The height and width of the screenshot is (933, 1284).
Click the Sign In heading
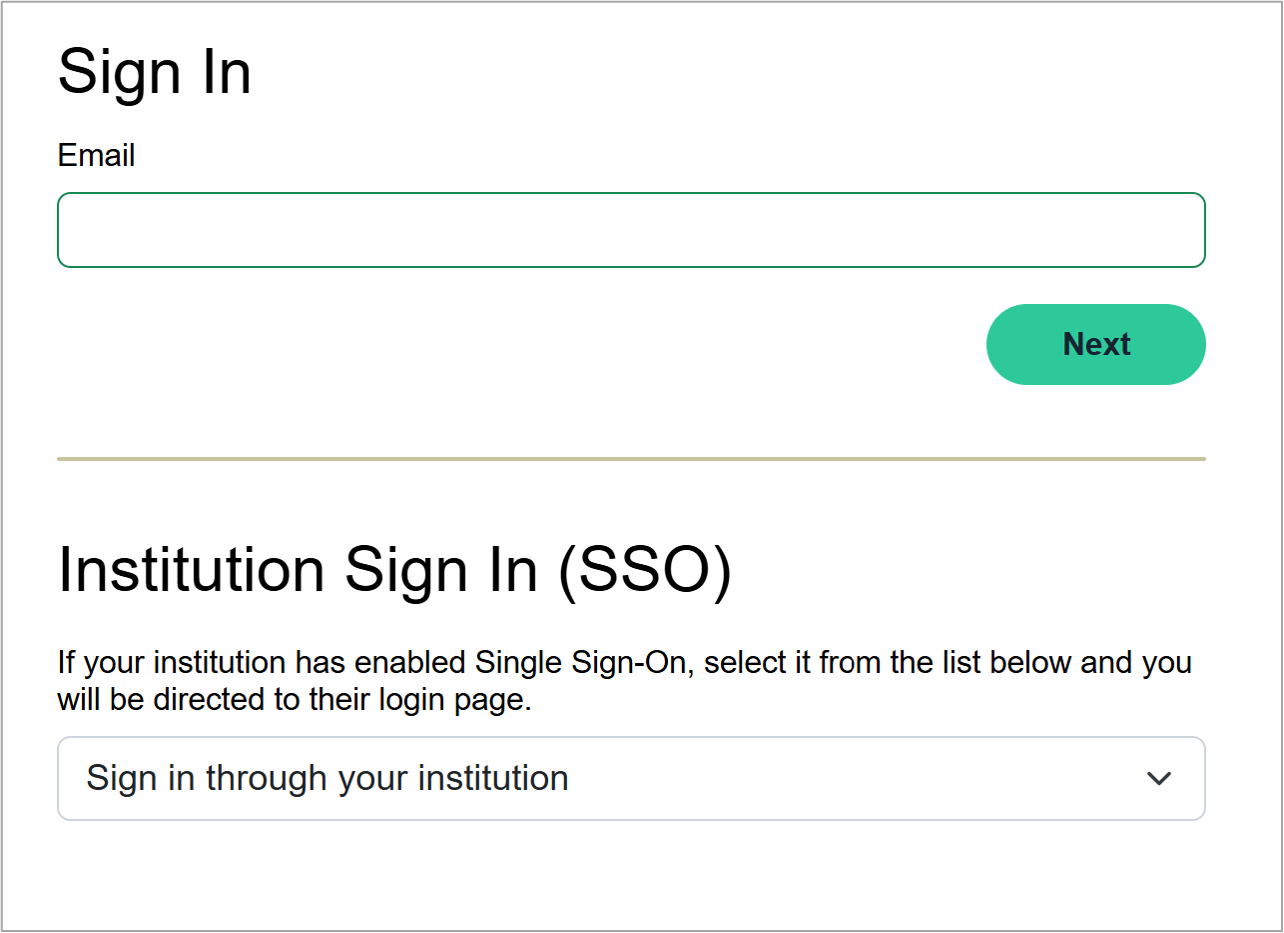point(154,72)
